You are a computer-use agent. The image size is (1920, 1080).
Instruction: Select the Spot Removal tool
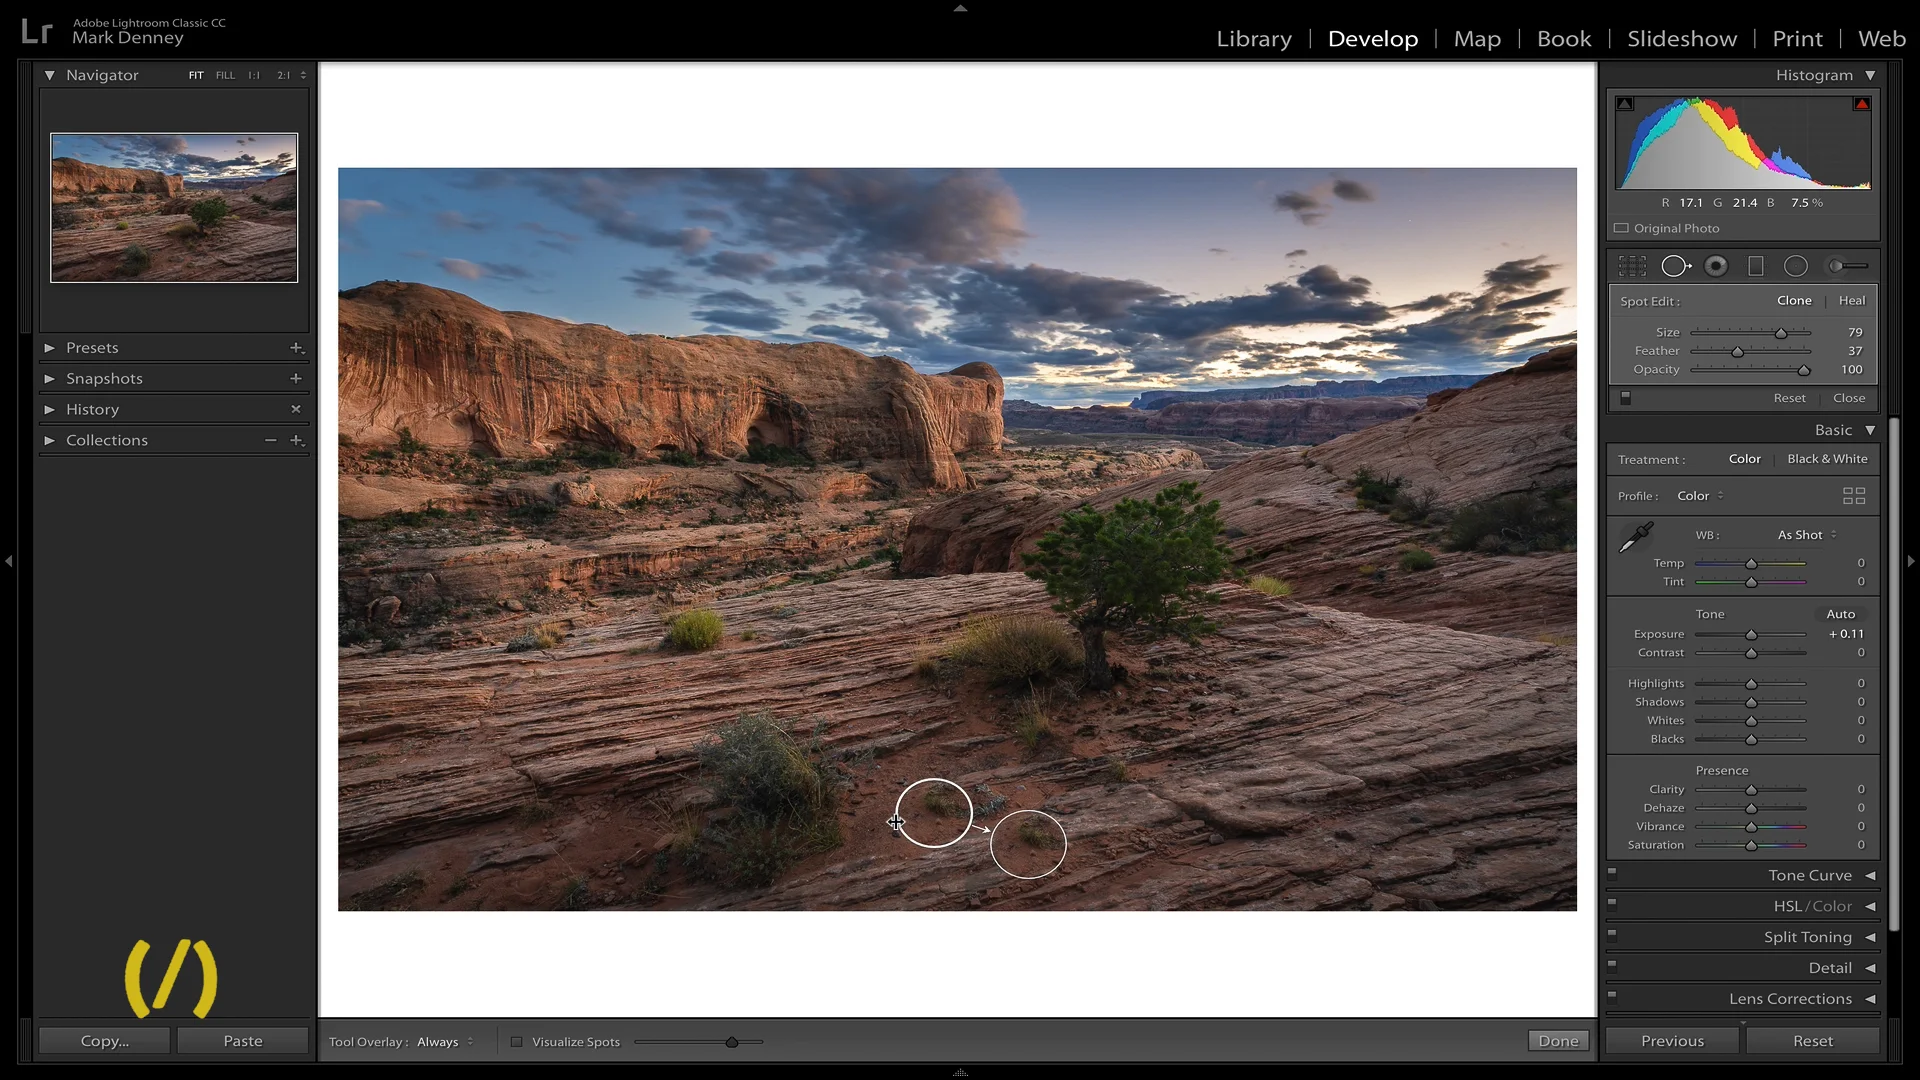click(x=1675, y=266)
